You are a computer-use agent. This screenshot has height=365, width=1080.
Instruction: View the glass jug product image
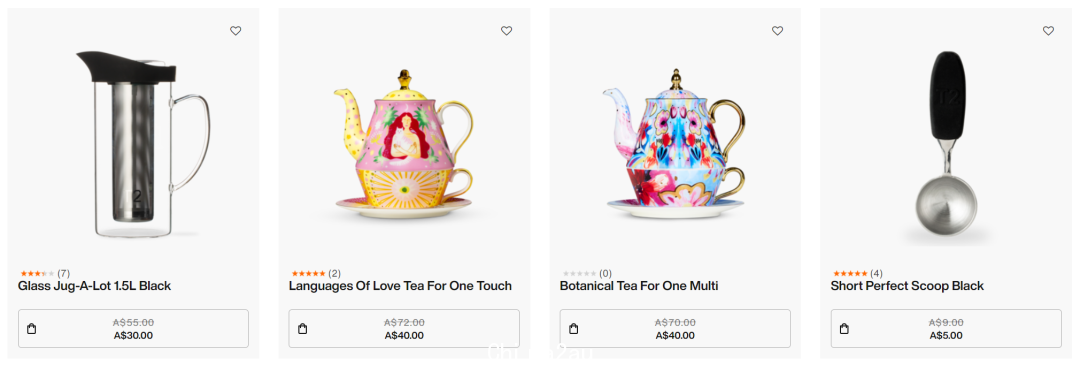143,144
